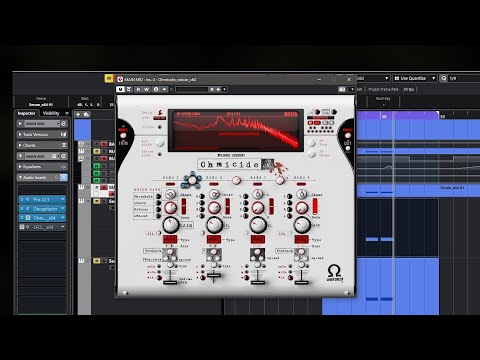Open the Use Quantize dropdown
The width and height of the screenshot is (480, 360).
(414, 78)
